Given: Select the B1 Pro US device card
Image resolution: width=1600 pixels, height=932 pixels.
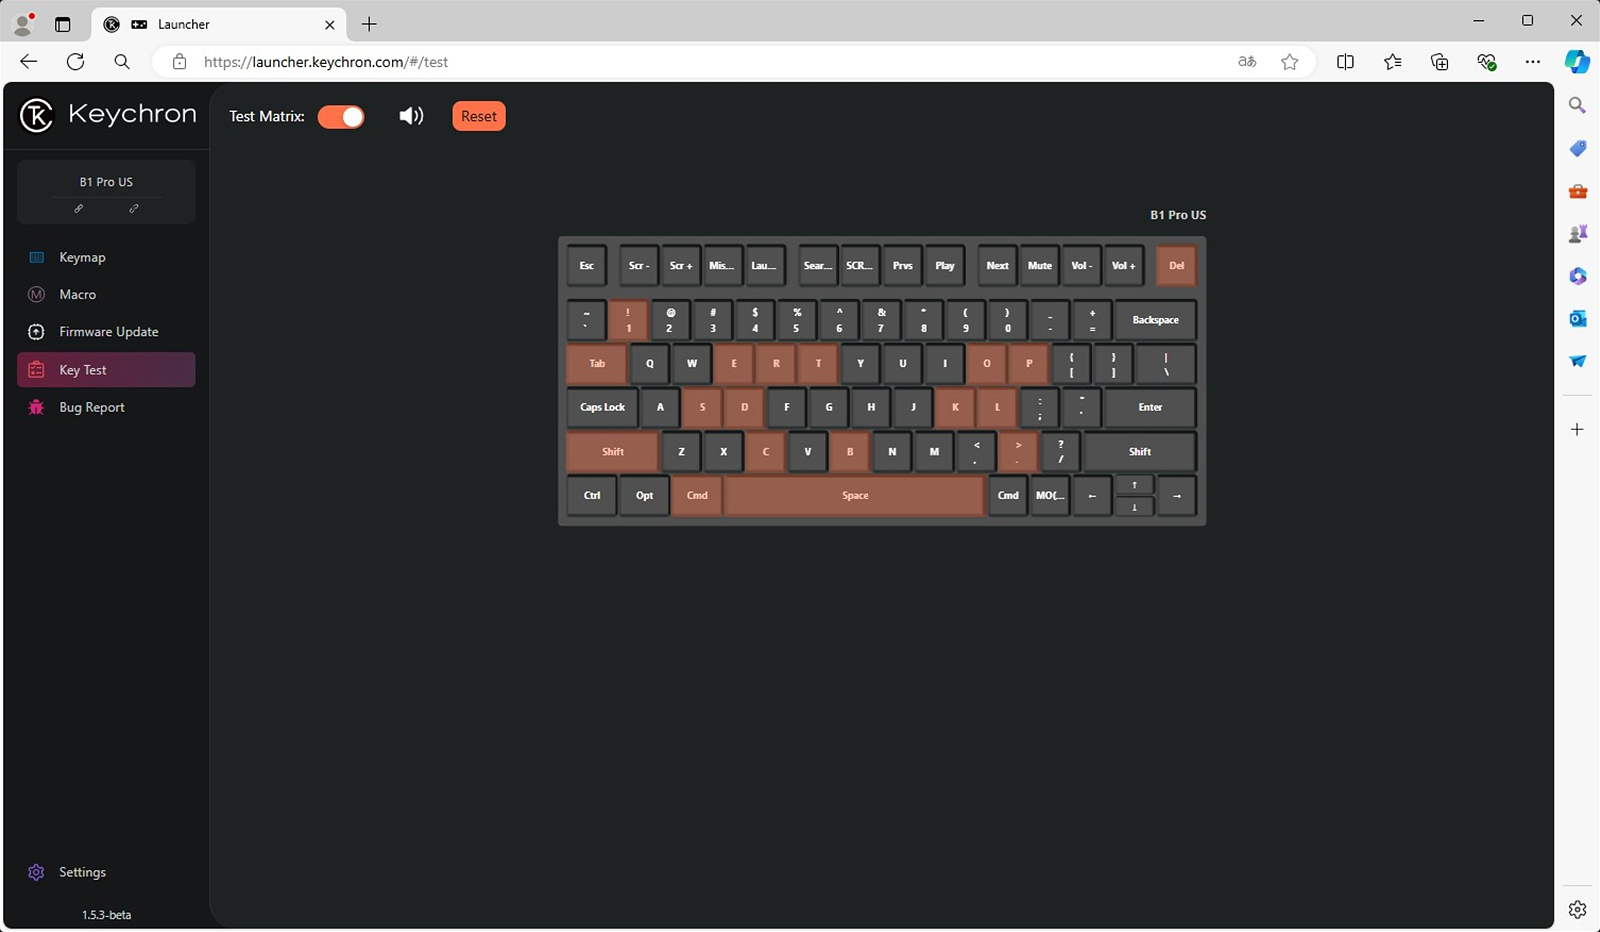Looking at the screenshot, I should (x=106, y=192).
